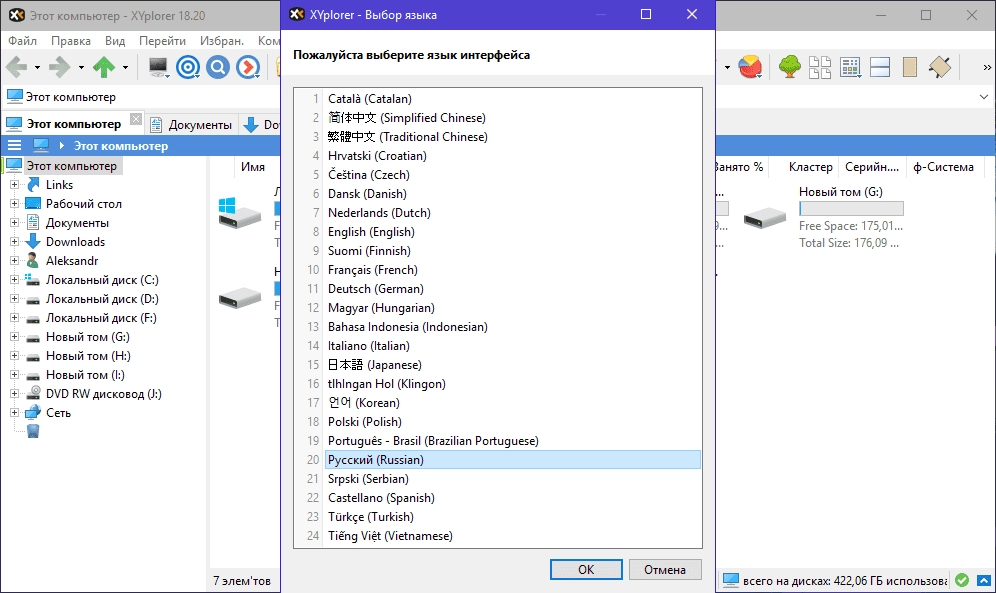996x593 pixels.
Task: Toggle the green tree panel icon
Action: [790, 67]
